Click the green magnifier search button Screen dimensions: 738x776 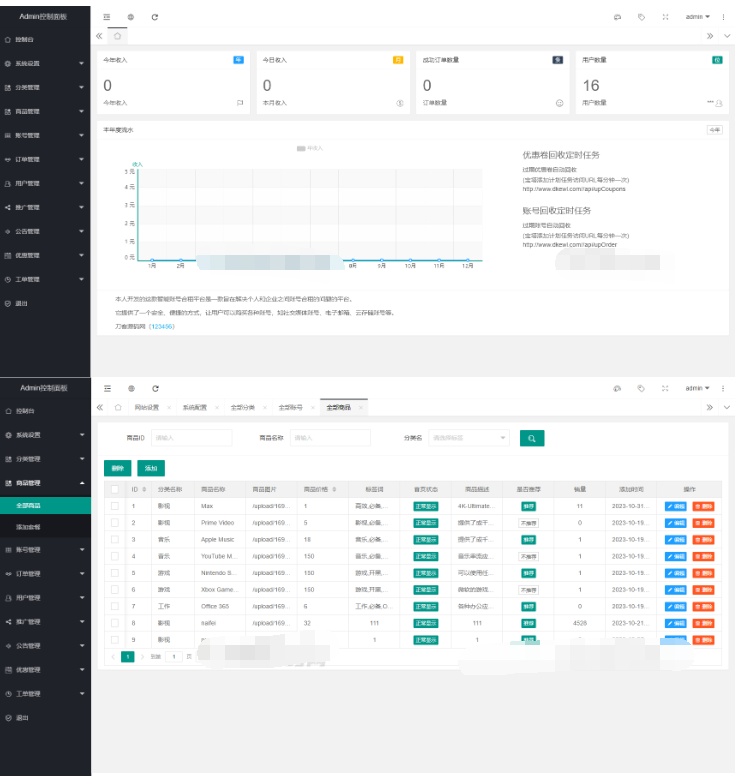coord(533,438)
